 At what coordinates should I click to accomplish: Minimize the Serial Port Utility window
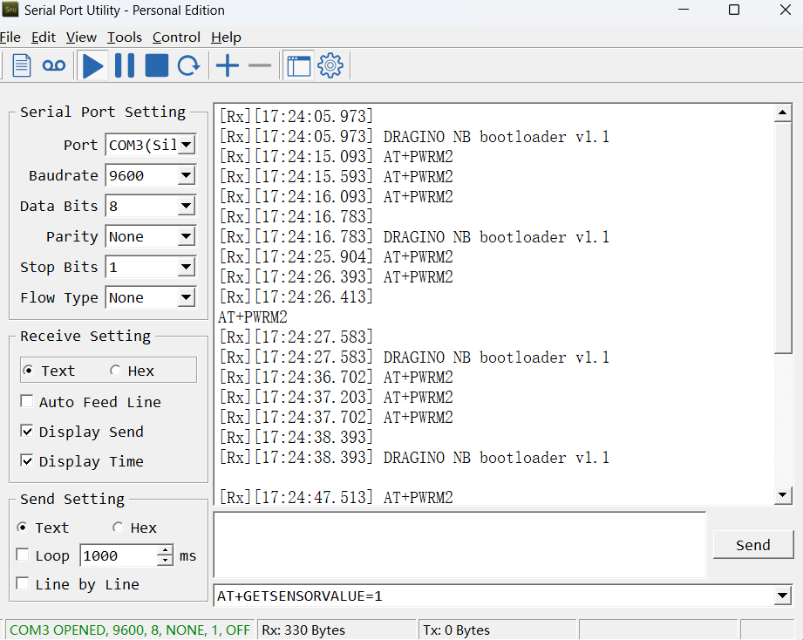(x=684, y=10)
